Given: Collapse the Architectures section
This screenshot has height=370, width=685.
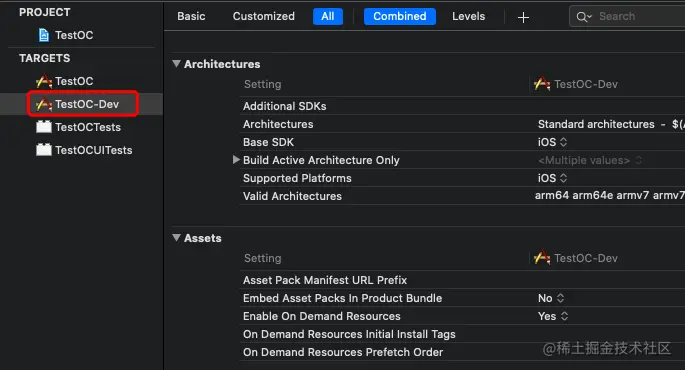Looking at the screenshot, I should point(176,64).
